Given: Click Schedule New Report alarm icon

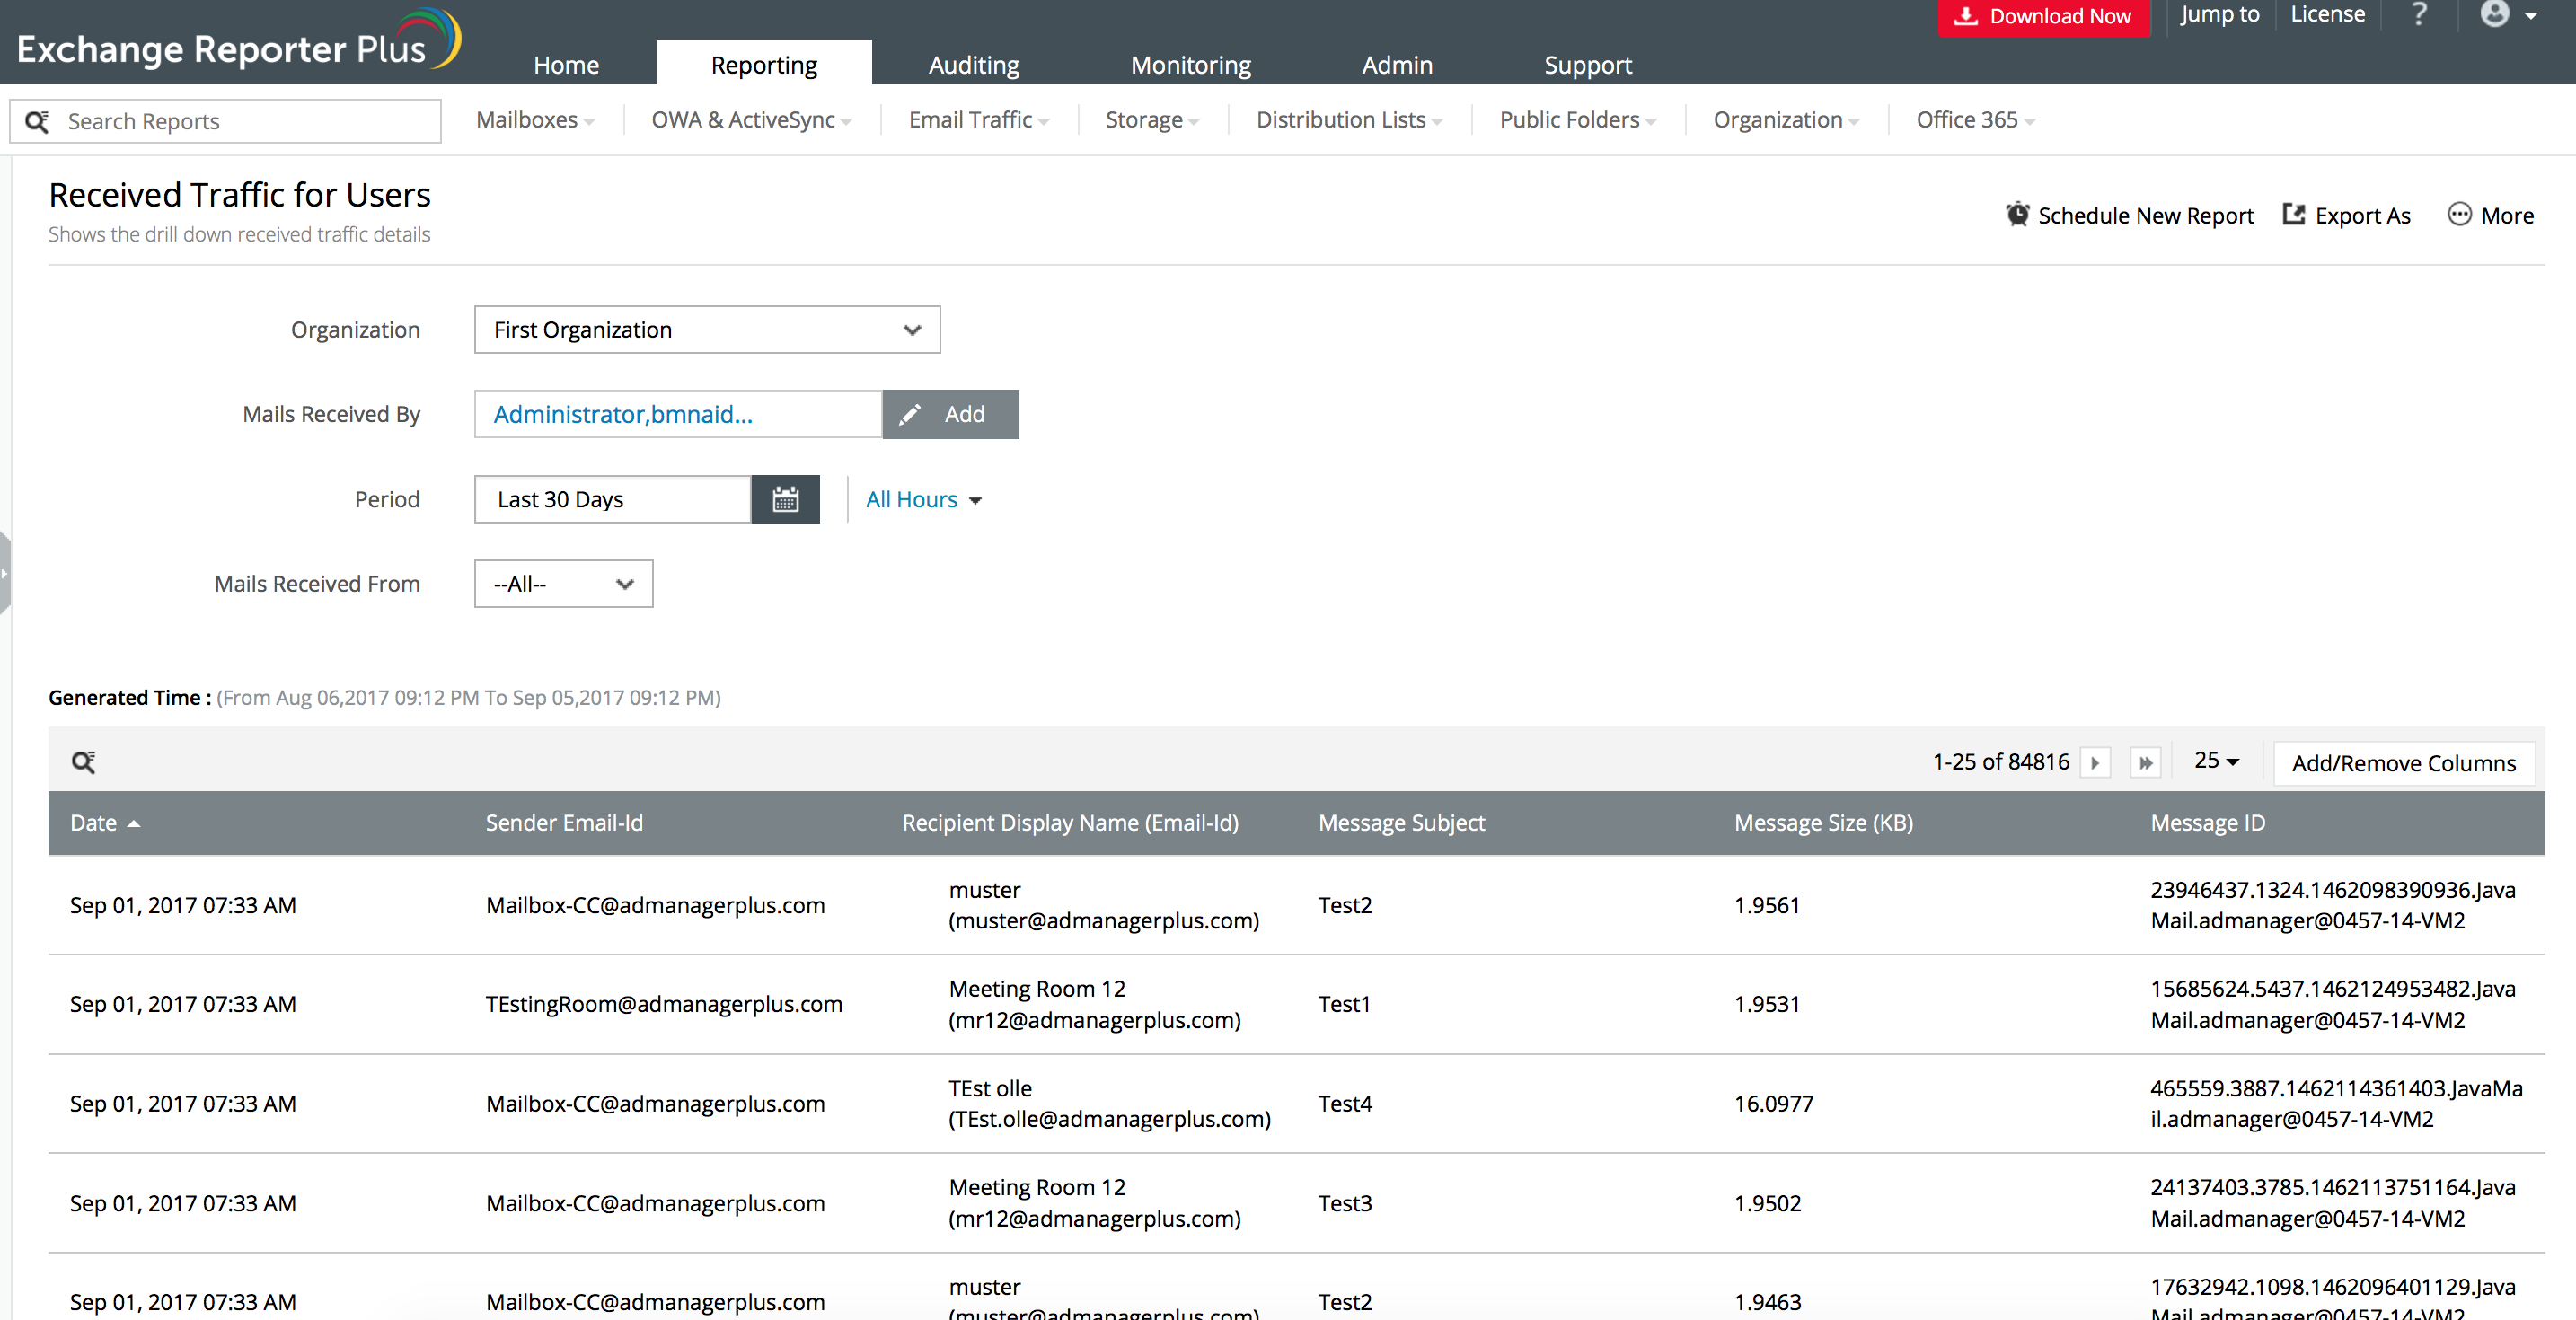Looking at the screenshot, I should coord(2017,215).
